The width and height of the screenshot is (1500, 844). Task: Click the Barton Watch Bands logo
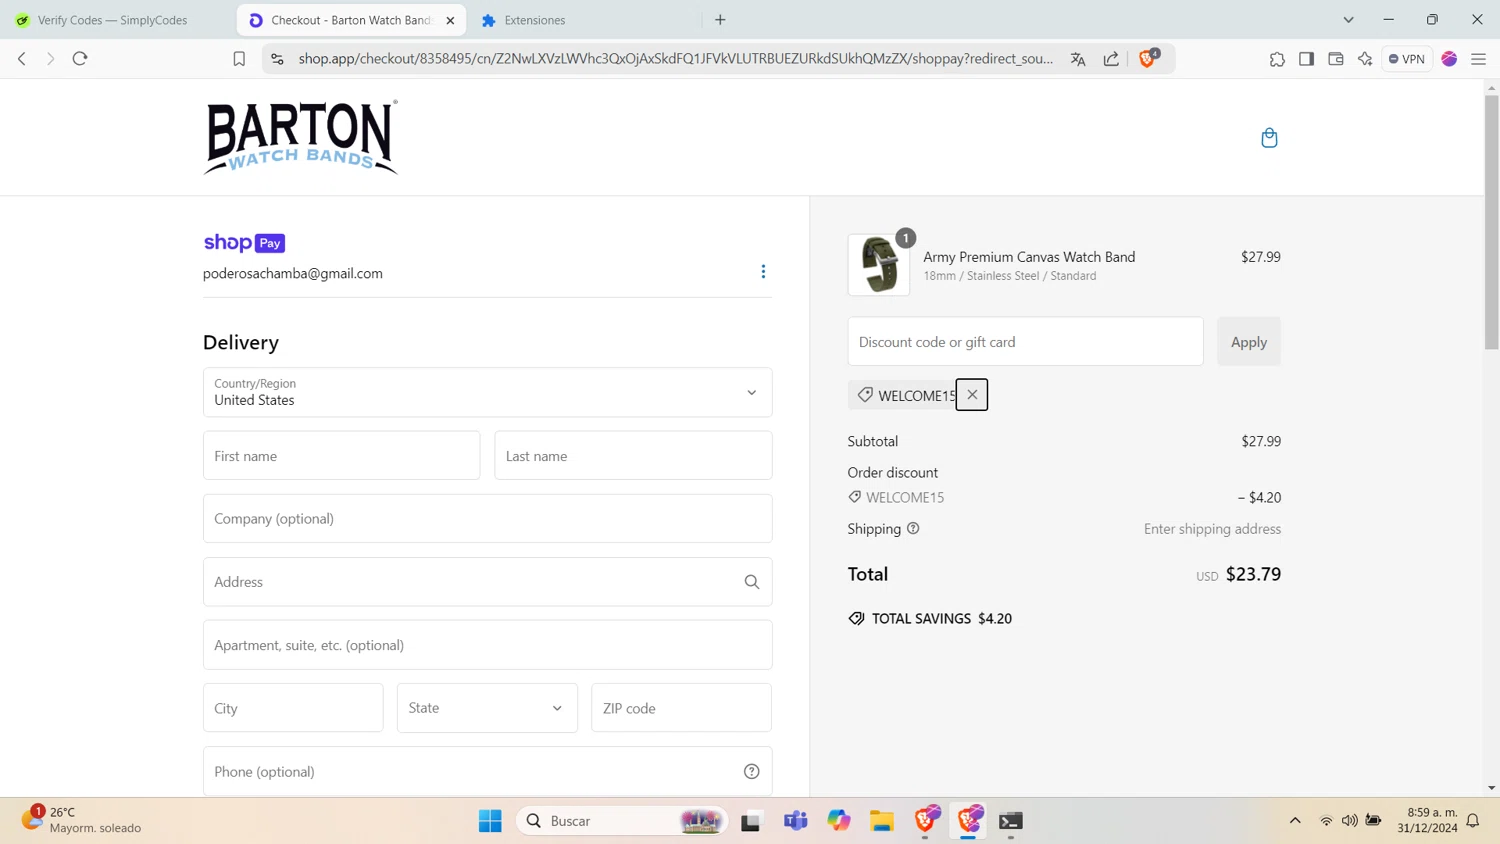click(301, 138)
